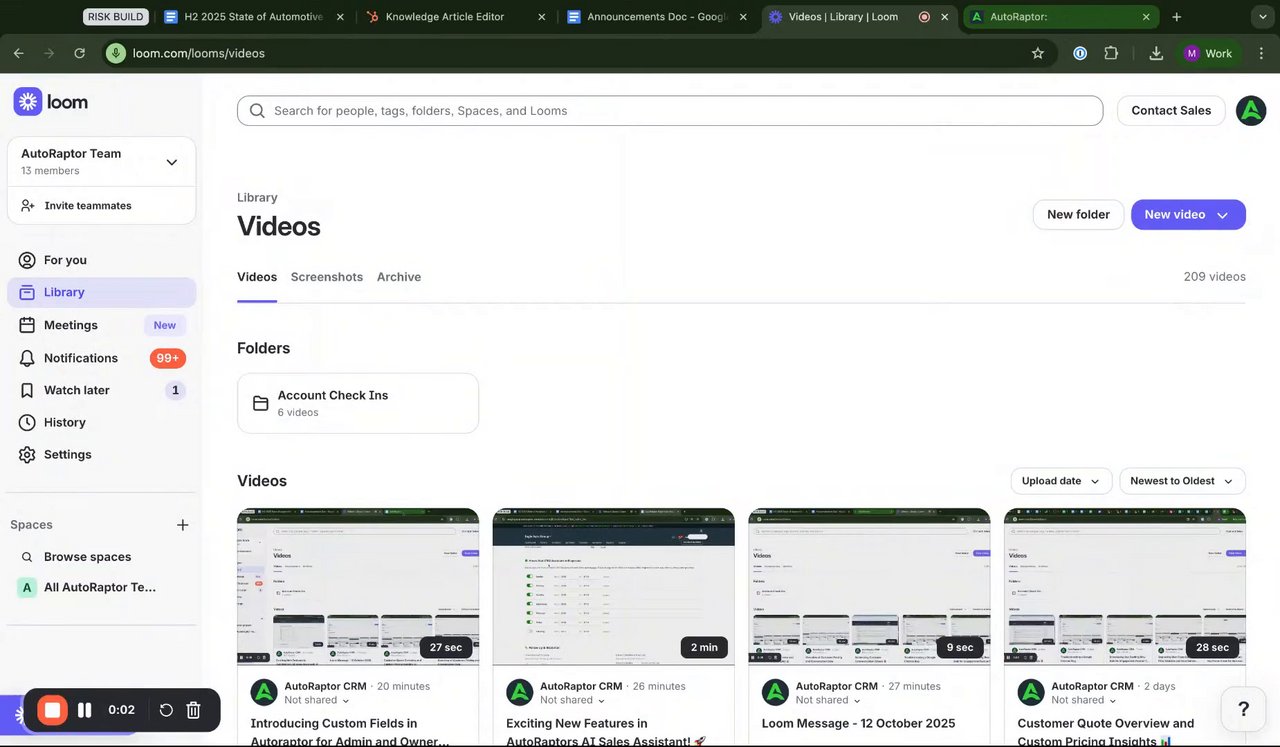Switch to the Videos tab
Screen dimensions: 1280x747
pyautogui.click(x=257, y=277)
